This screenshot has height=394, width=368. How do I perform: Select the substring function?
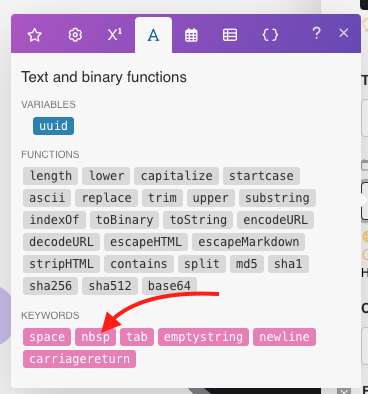click(x=277, y=198)
